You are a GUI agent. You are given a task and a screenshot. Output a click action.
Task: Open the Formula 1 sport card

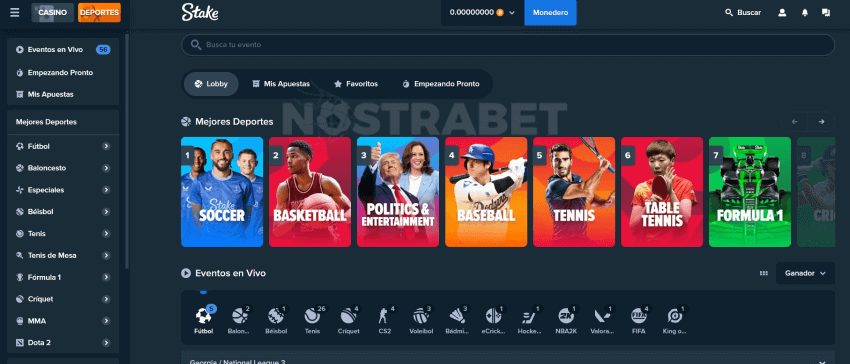750,192
